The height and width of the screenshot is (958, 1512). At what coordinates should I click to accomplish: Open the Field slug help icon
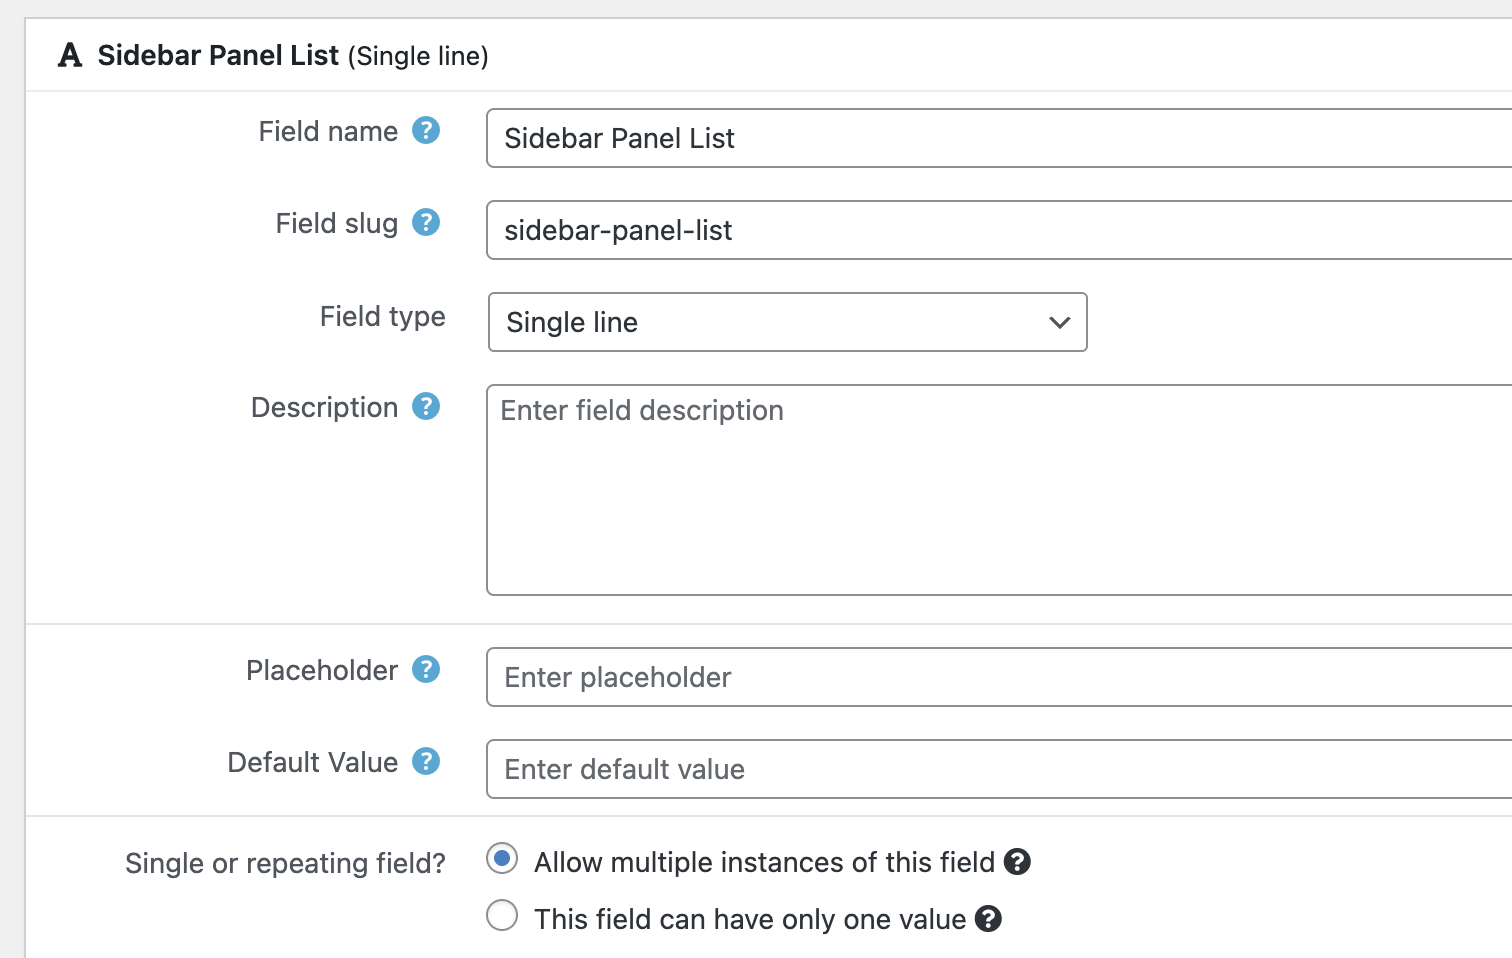click(426, 222)
